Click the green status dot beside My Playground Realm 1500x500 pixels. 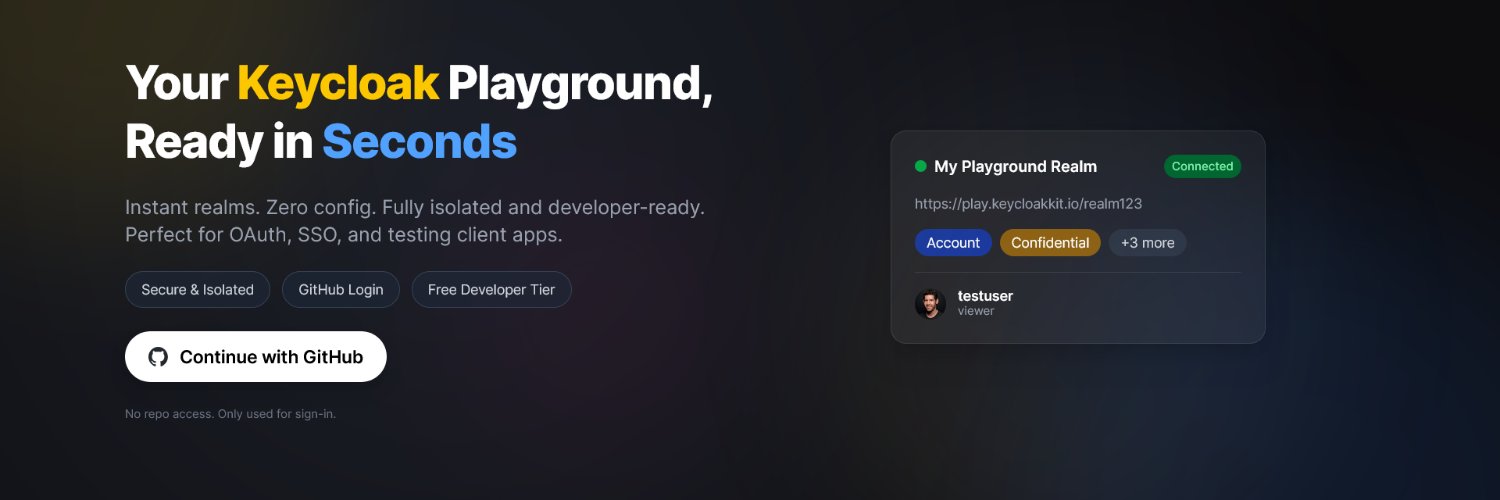click(921, 167)
